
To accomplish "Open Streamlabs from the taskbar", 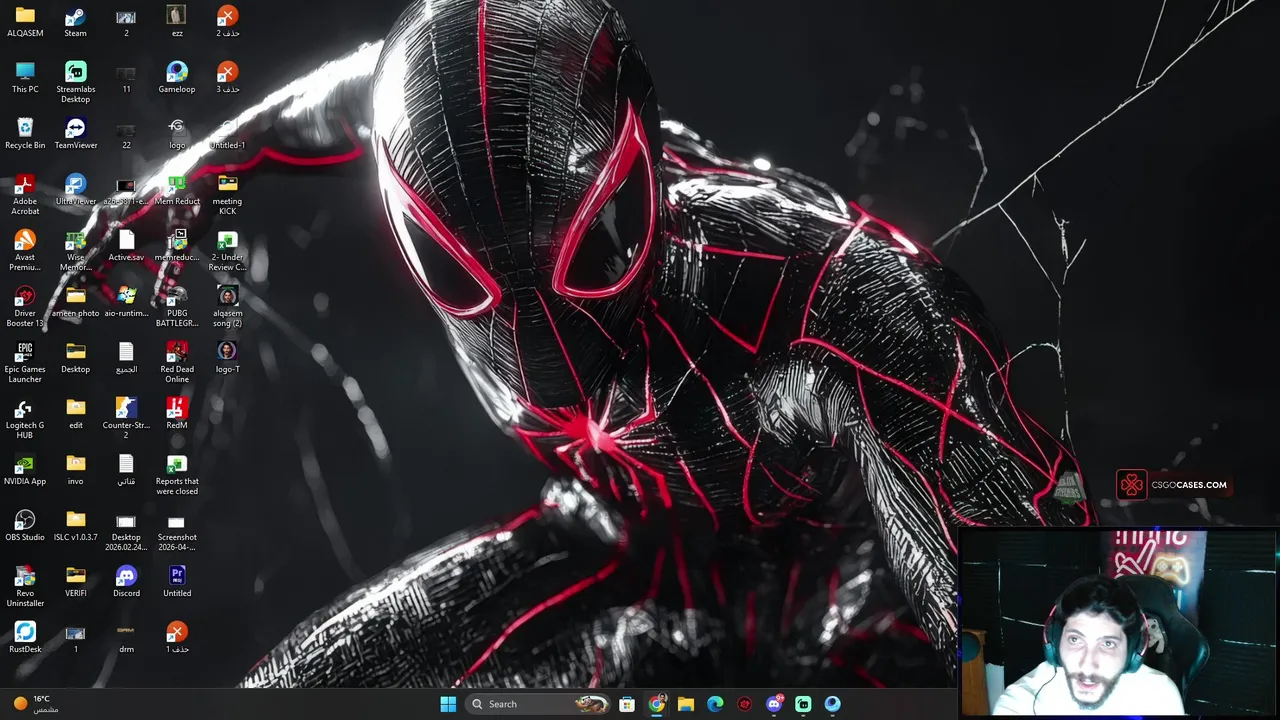I will pos(803,704).
